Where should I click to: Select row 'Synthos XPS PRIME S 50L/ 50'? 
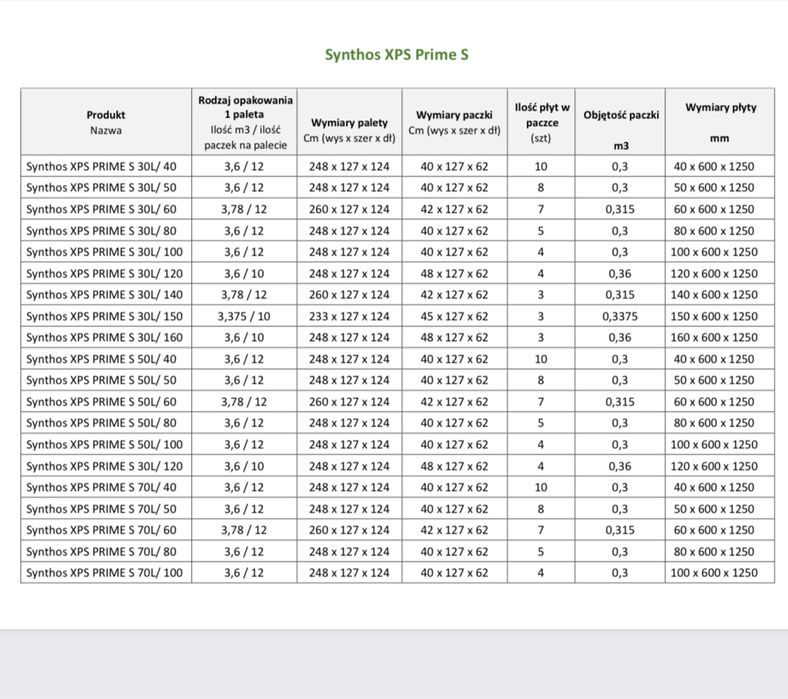click(398, 380)
